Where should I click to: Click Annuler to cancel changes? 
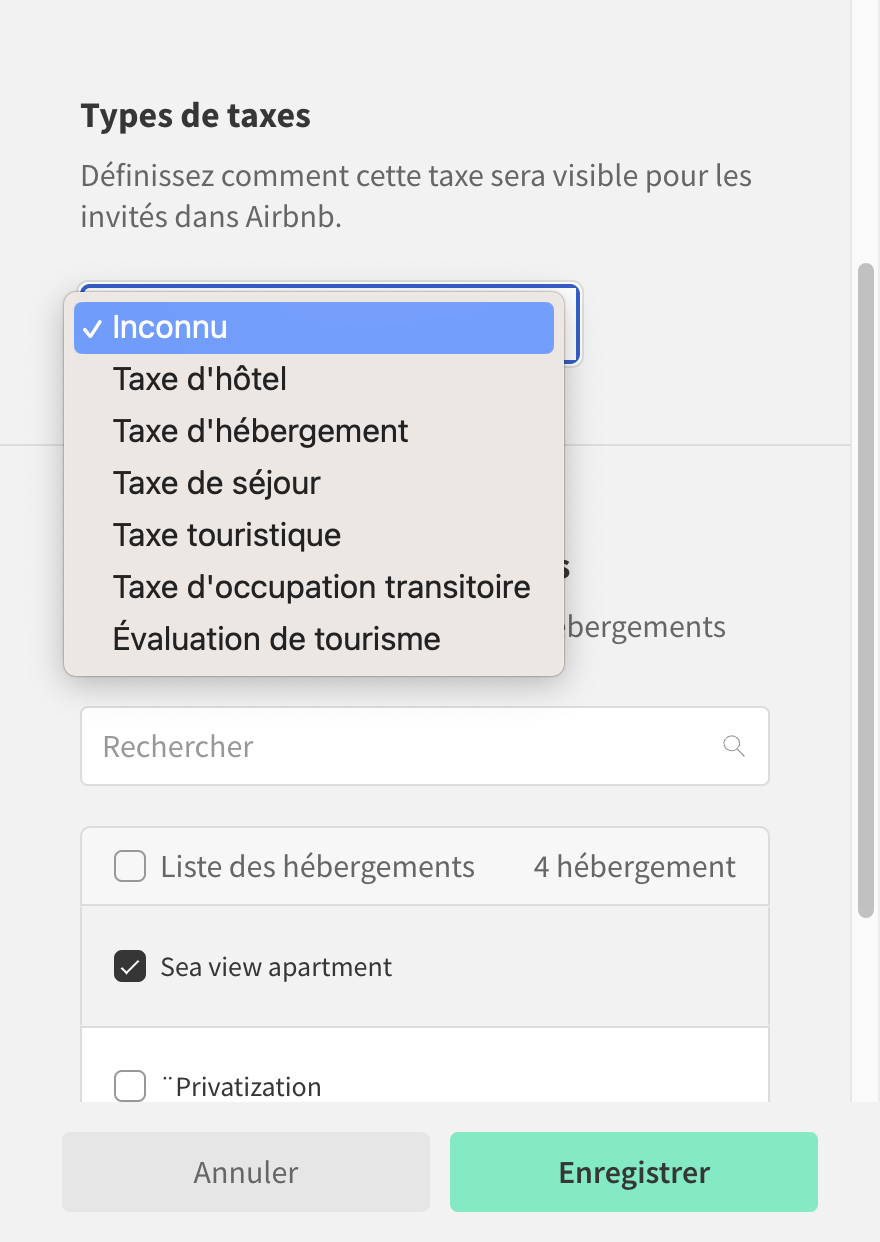pyautogui.click(x=245, y=1171)
